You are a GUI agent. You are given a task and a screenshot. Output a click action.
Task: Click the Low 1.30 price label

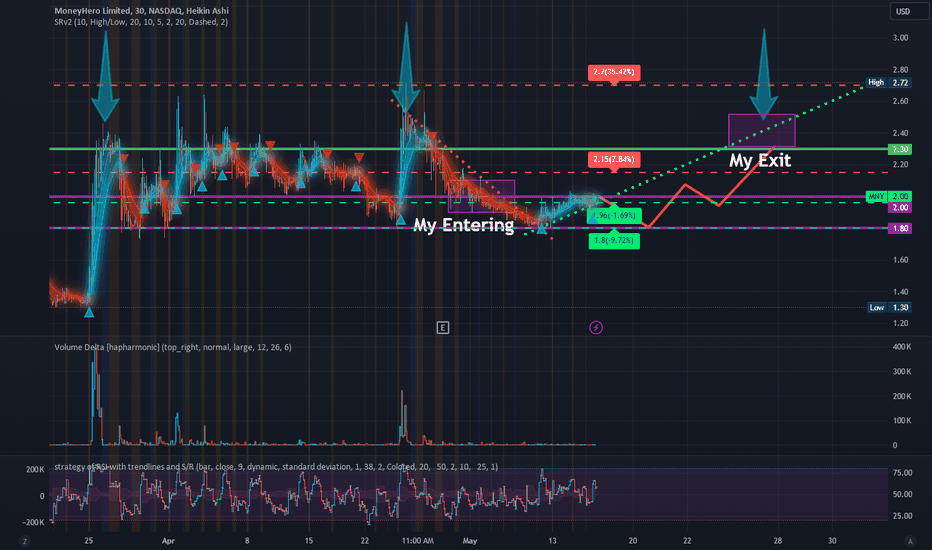click(889, 307)
